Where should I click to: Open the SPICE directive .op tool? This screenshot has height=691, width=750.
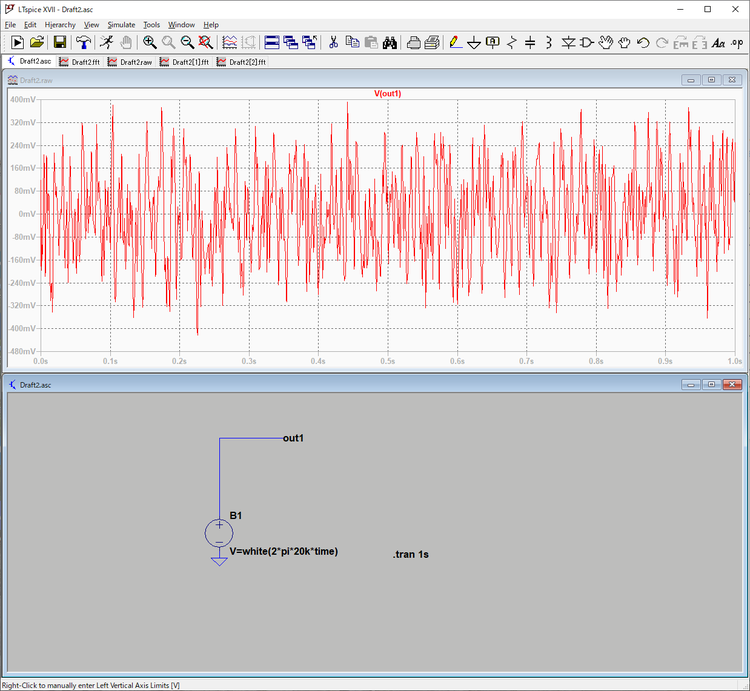point(738,42)
